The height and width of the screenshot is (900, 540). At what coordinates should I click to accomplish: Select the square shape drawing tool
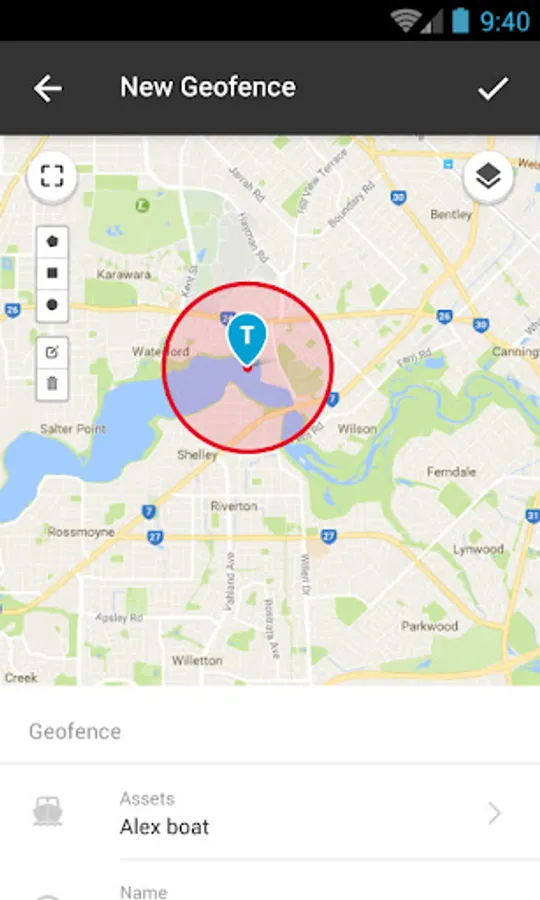pos(52,273)
